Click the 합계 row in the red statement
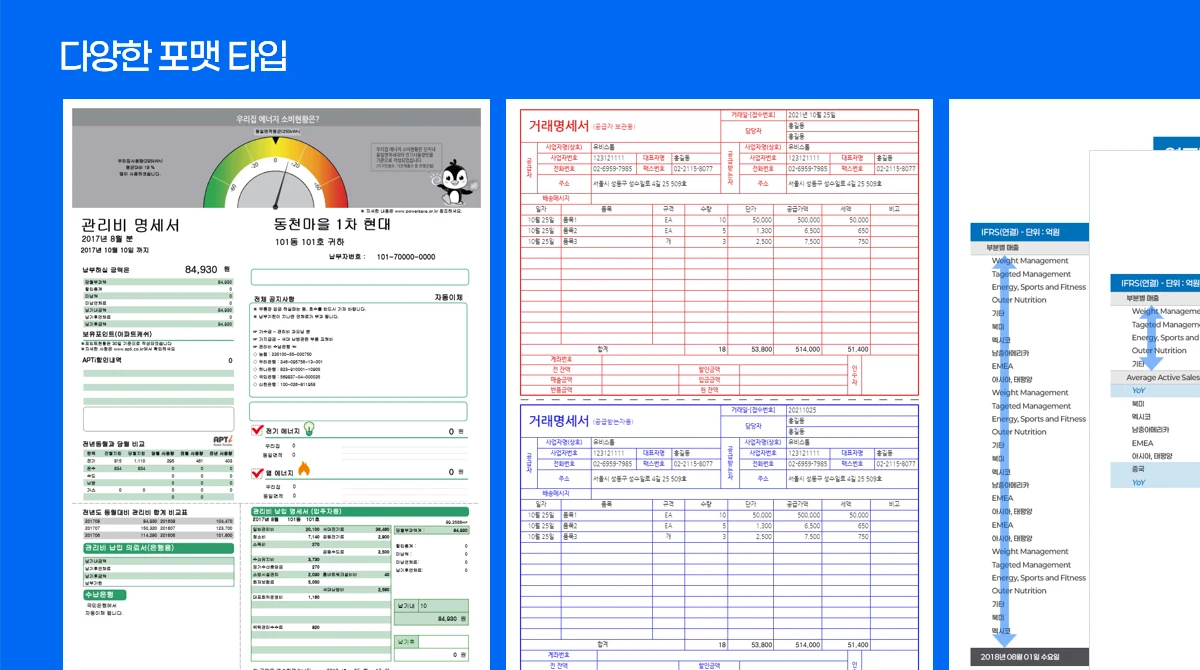This screenshot has height=670, width=1200. [x=718, y=349]
